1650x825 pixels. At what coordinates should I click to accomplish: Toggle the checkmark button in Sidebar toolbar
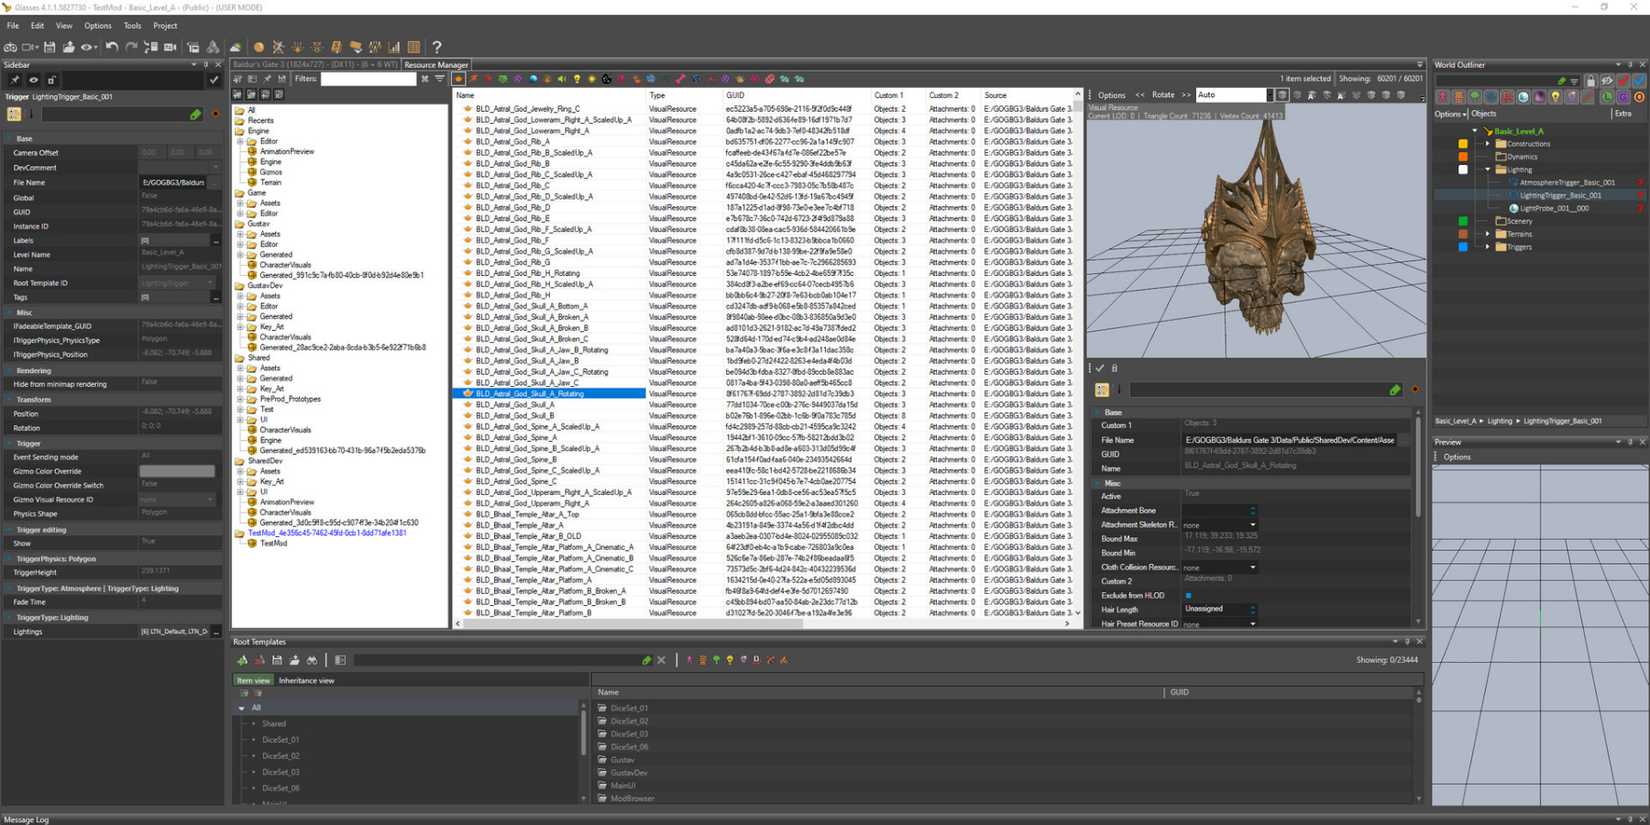click(x=213, y=80)
